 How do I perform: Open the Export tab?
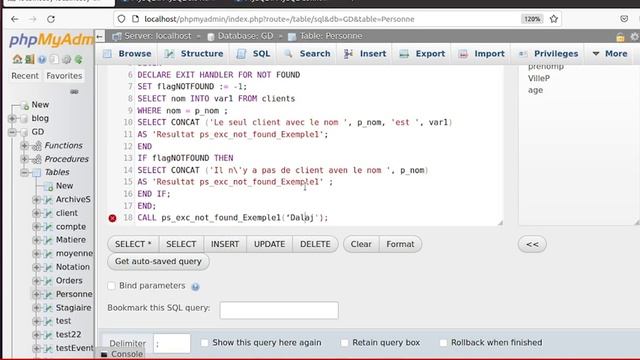(423, 54)
